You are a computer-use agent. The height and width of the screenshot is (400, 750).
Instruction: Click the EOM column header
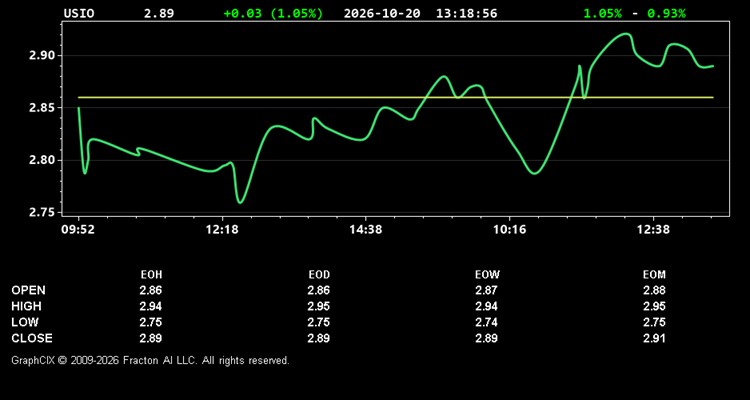point(654,275)
